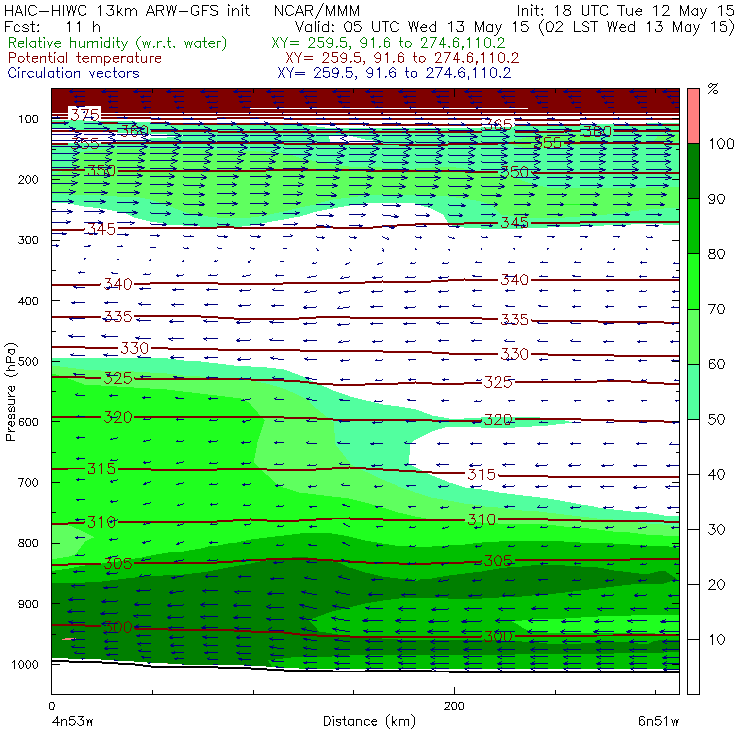Click the 'Distance (km)' axis title

(x=370, y=721)
